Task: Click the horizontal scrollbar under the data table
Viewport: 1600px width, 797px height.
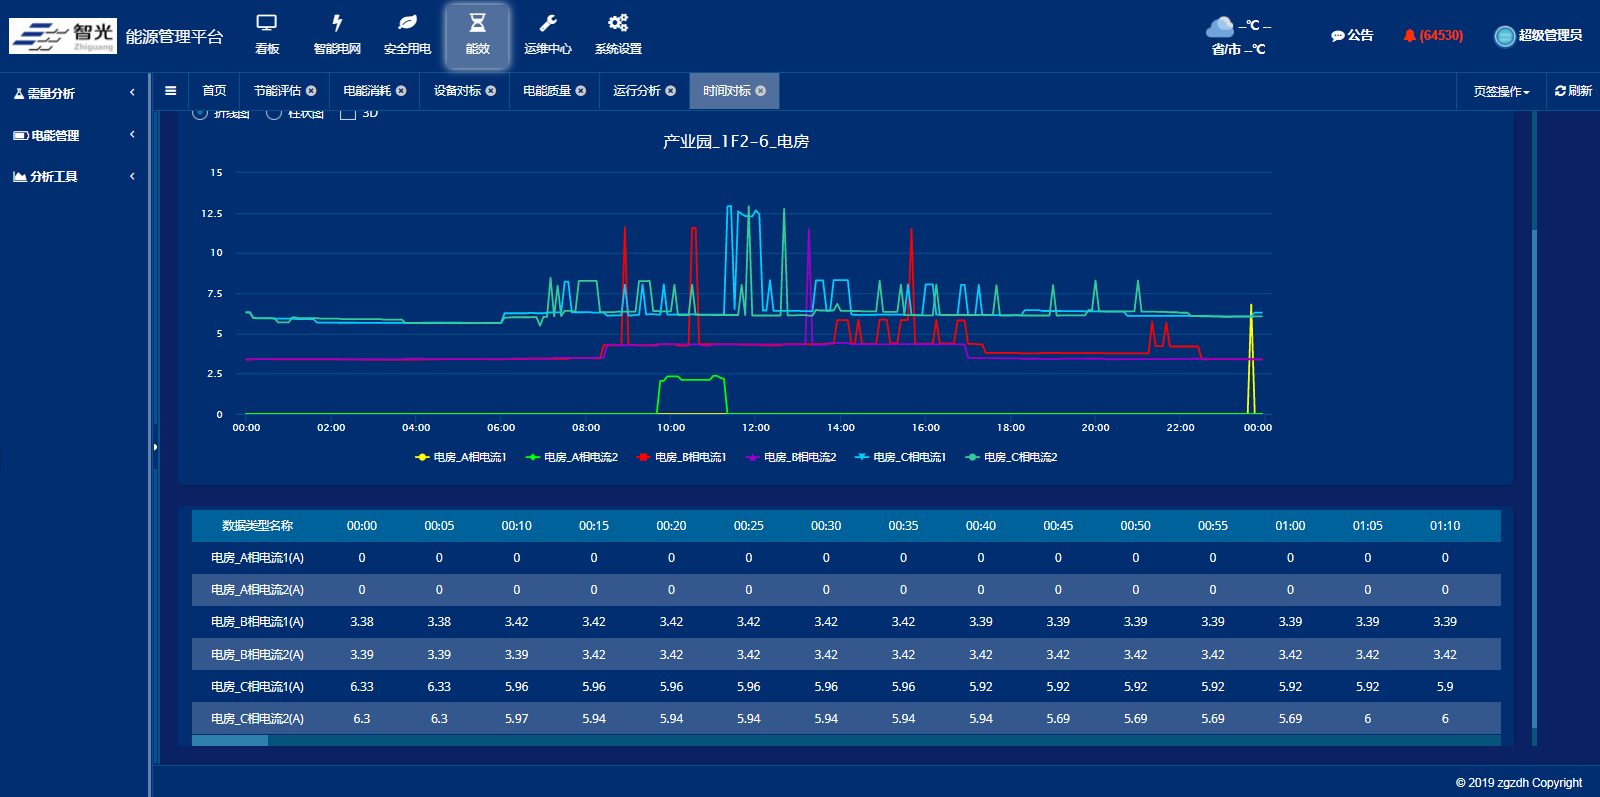Action: (x=230, y=741)
